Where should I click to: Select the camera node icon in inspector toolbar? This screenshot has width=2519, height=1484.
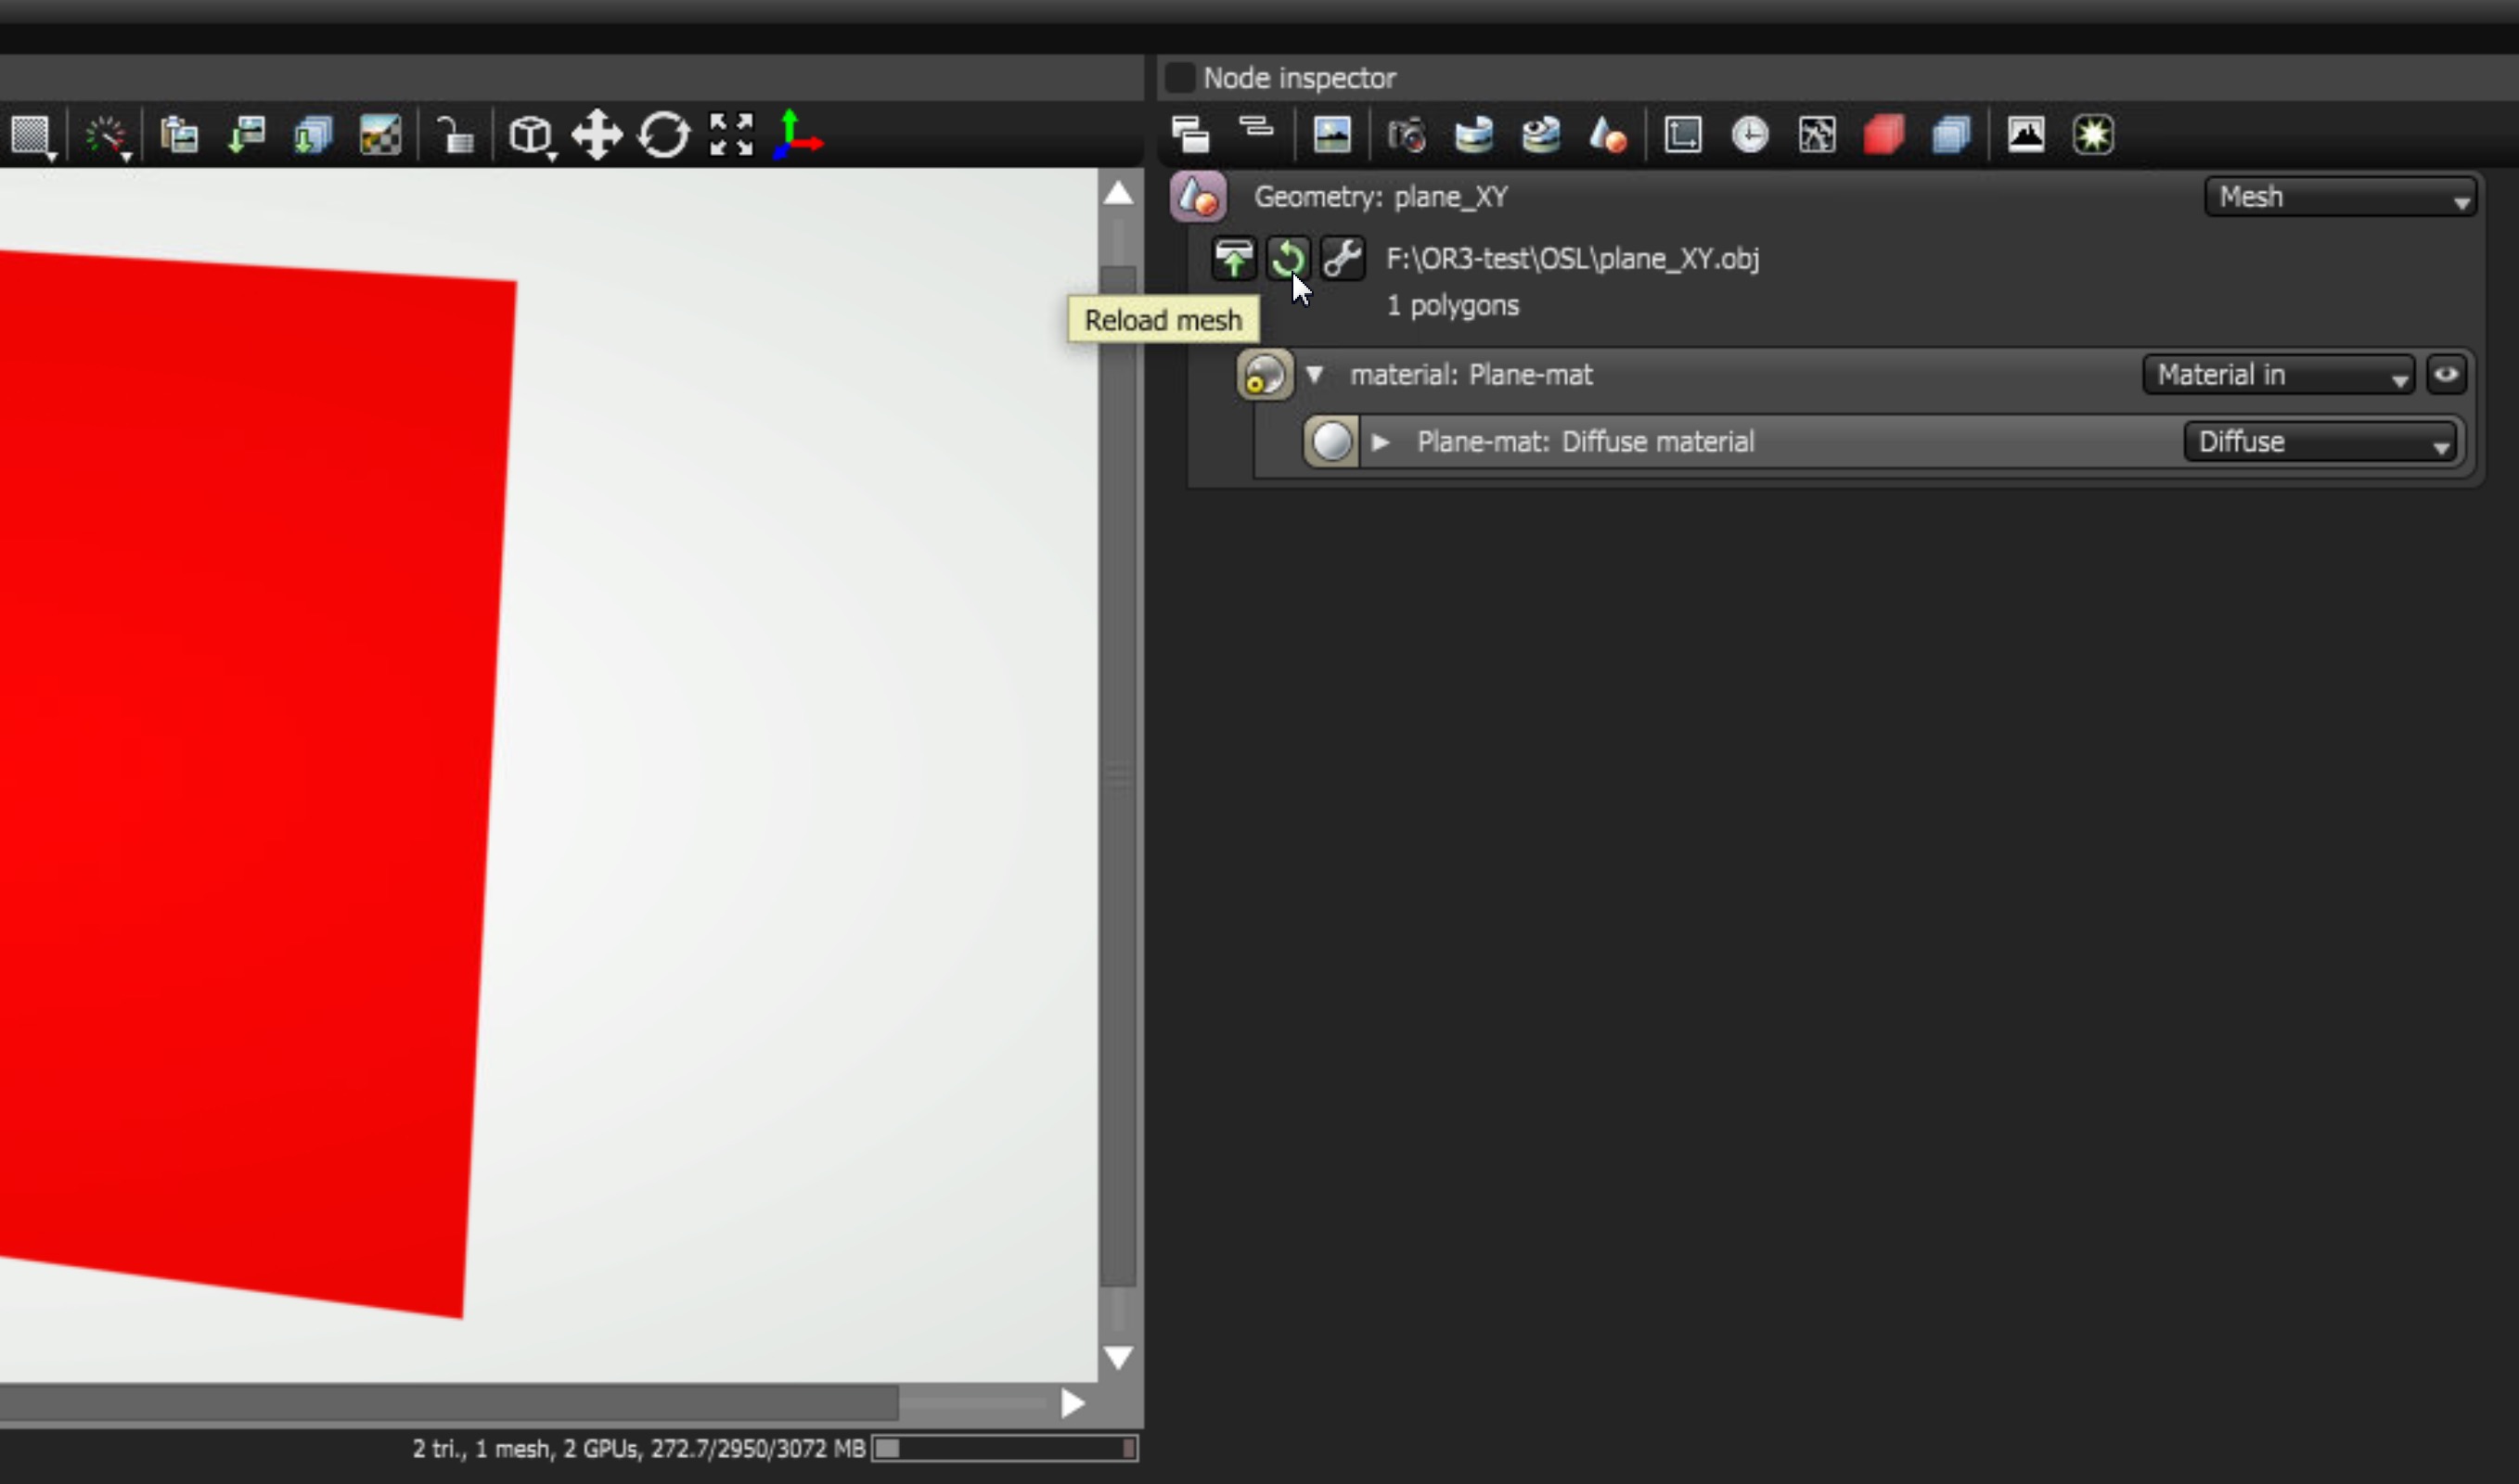click(x=1406, y=135)
